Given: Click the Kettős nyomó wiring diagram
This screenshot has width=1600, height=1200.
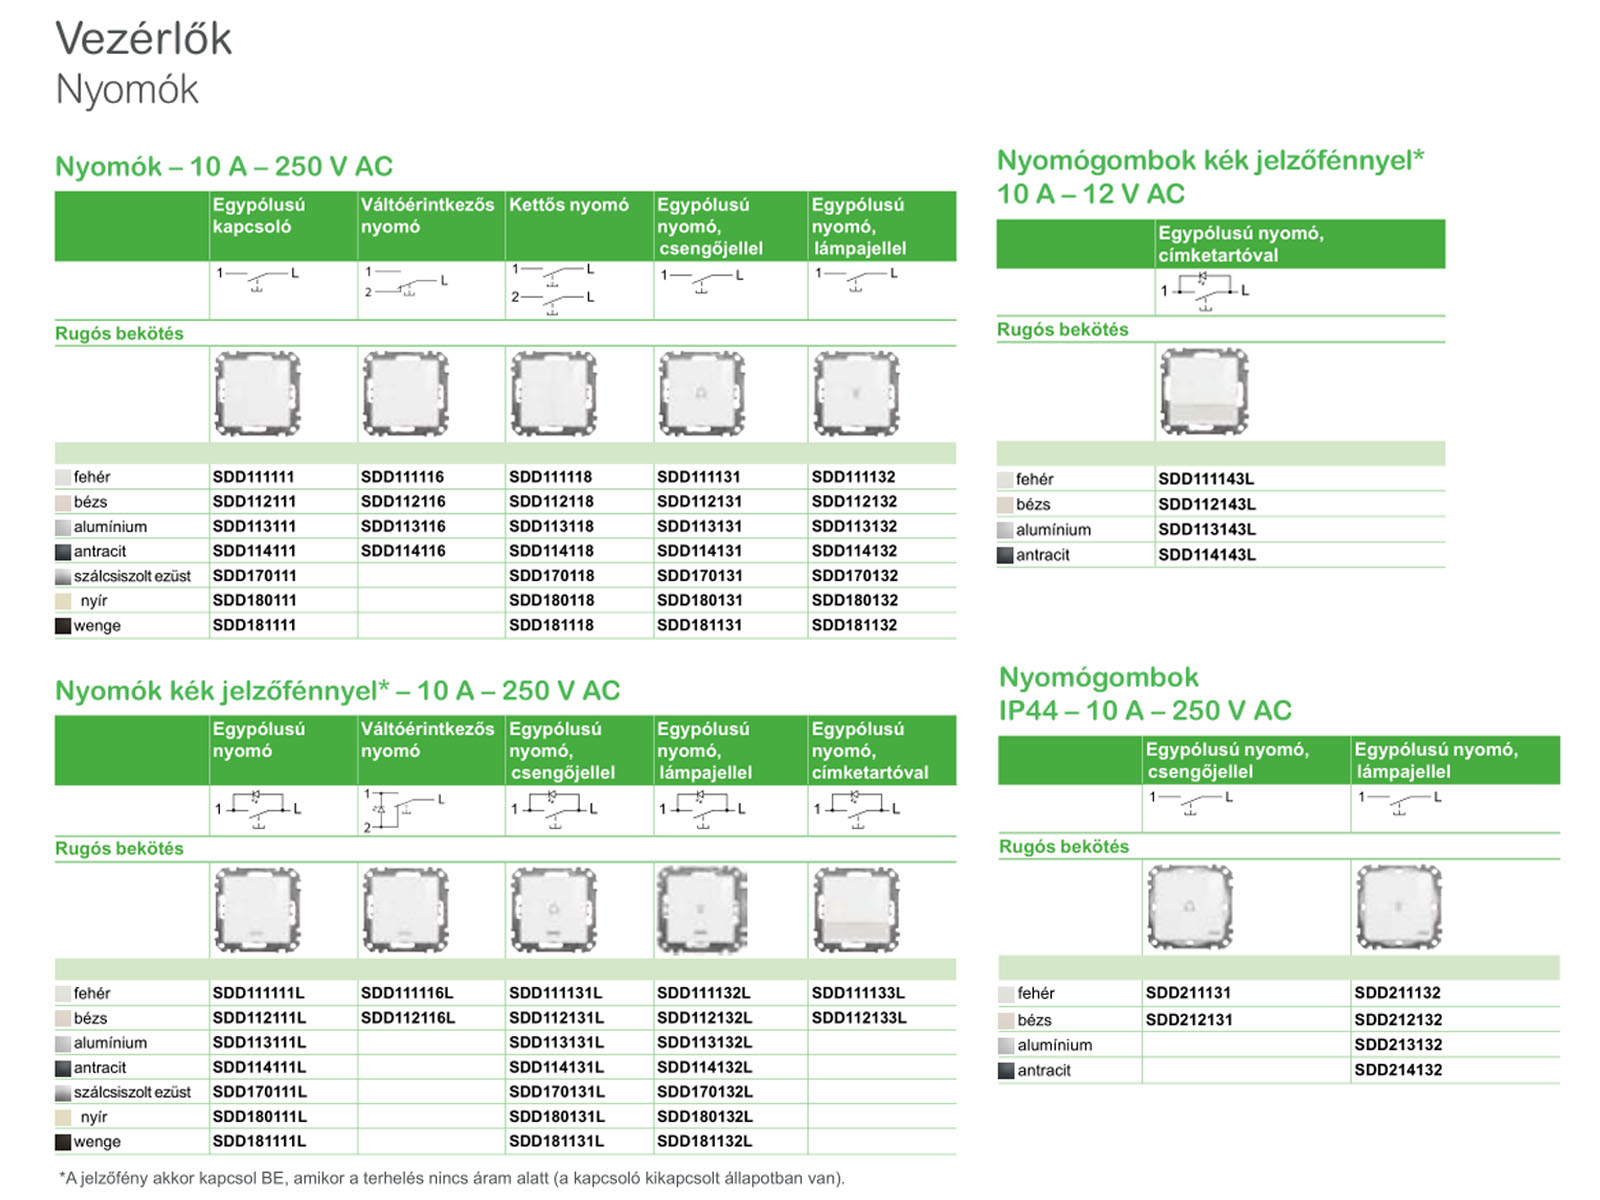Looking at the screenshot, I should pos(554,289).
